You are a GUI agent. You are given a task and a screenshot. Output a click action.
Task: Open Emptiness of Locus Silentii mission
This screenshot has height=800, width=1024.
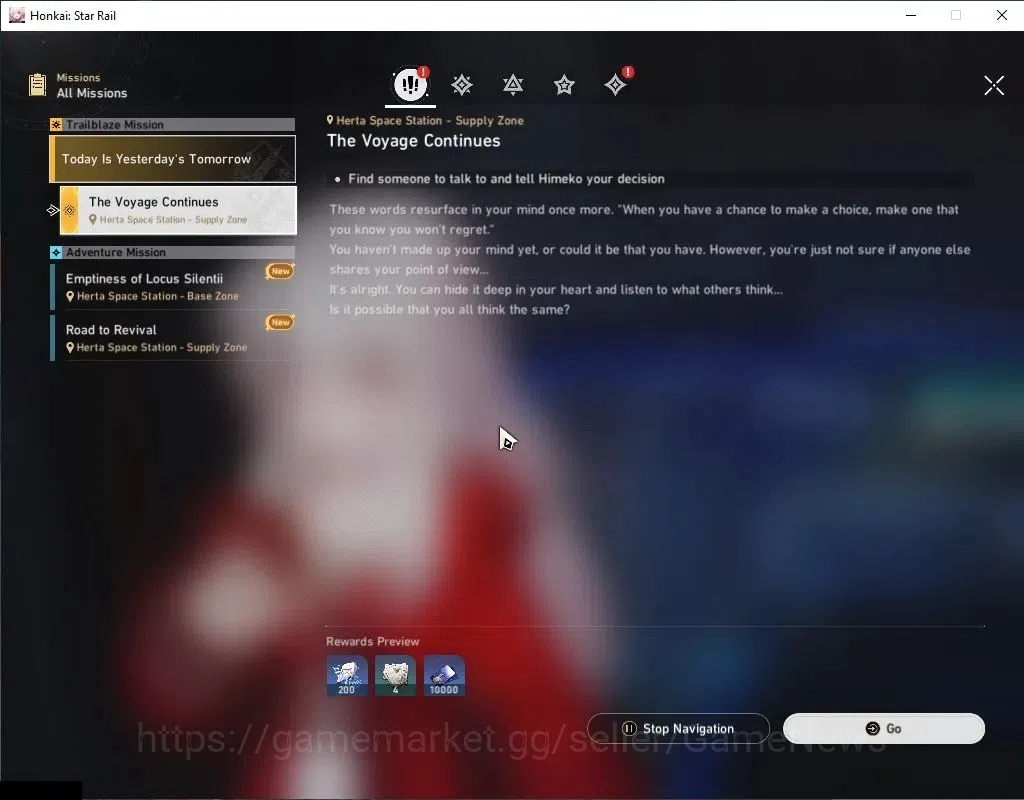tap(173, 286)
